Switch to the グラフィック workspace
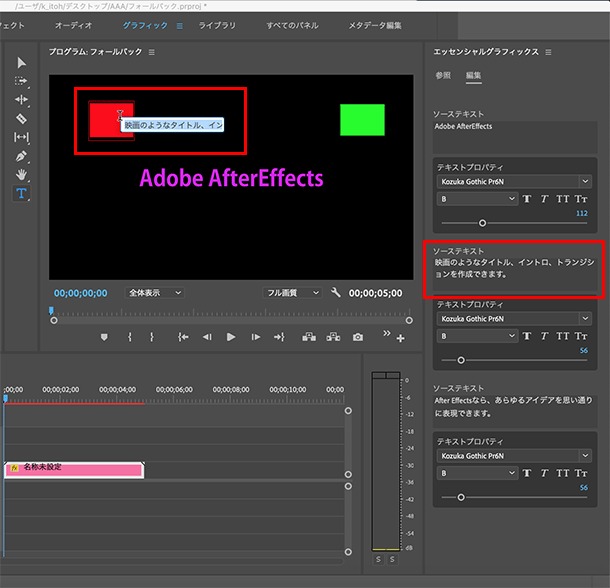The height and width of the screenshot is (588, 610). 145,26
